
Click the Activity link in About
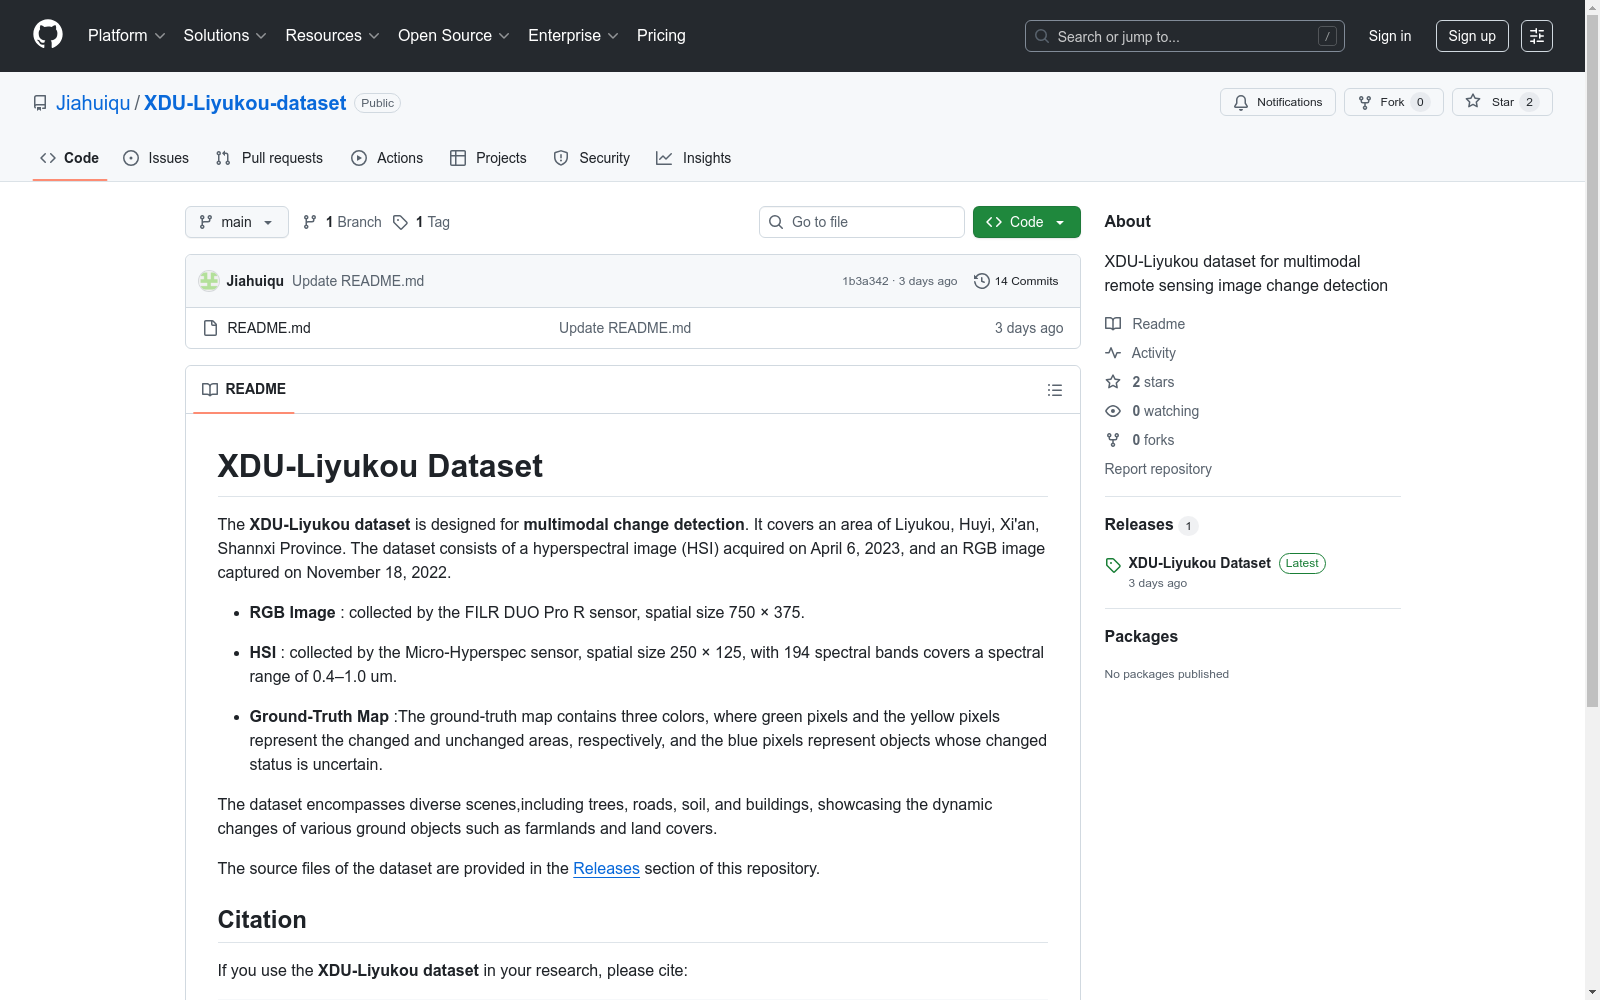[1153, 353]
